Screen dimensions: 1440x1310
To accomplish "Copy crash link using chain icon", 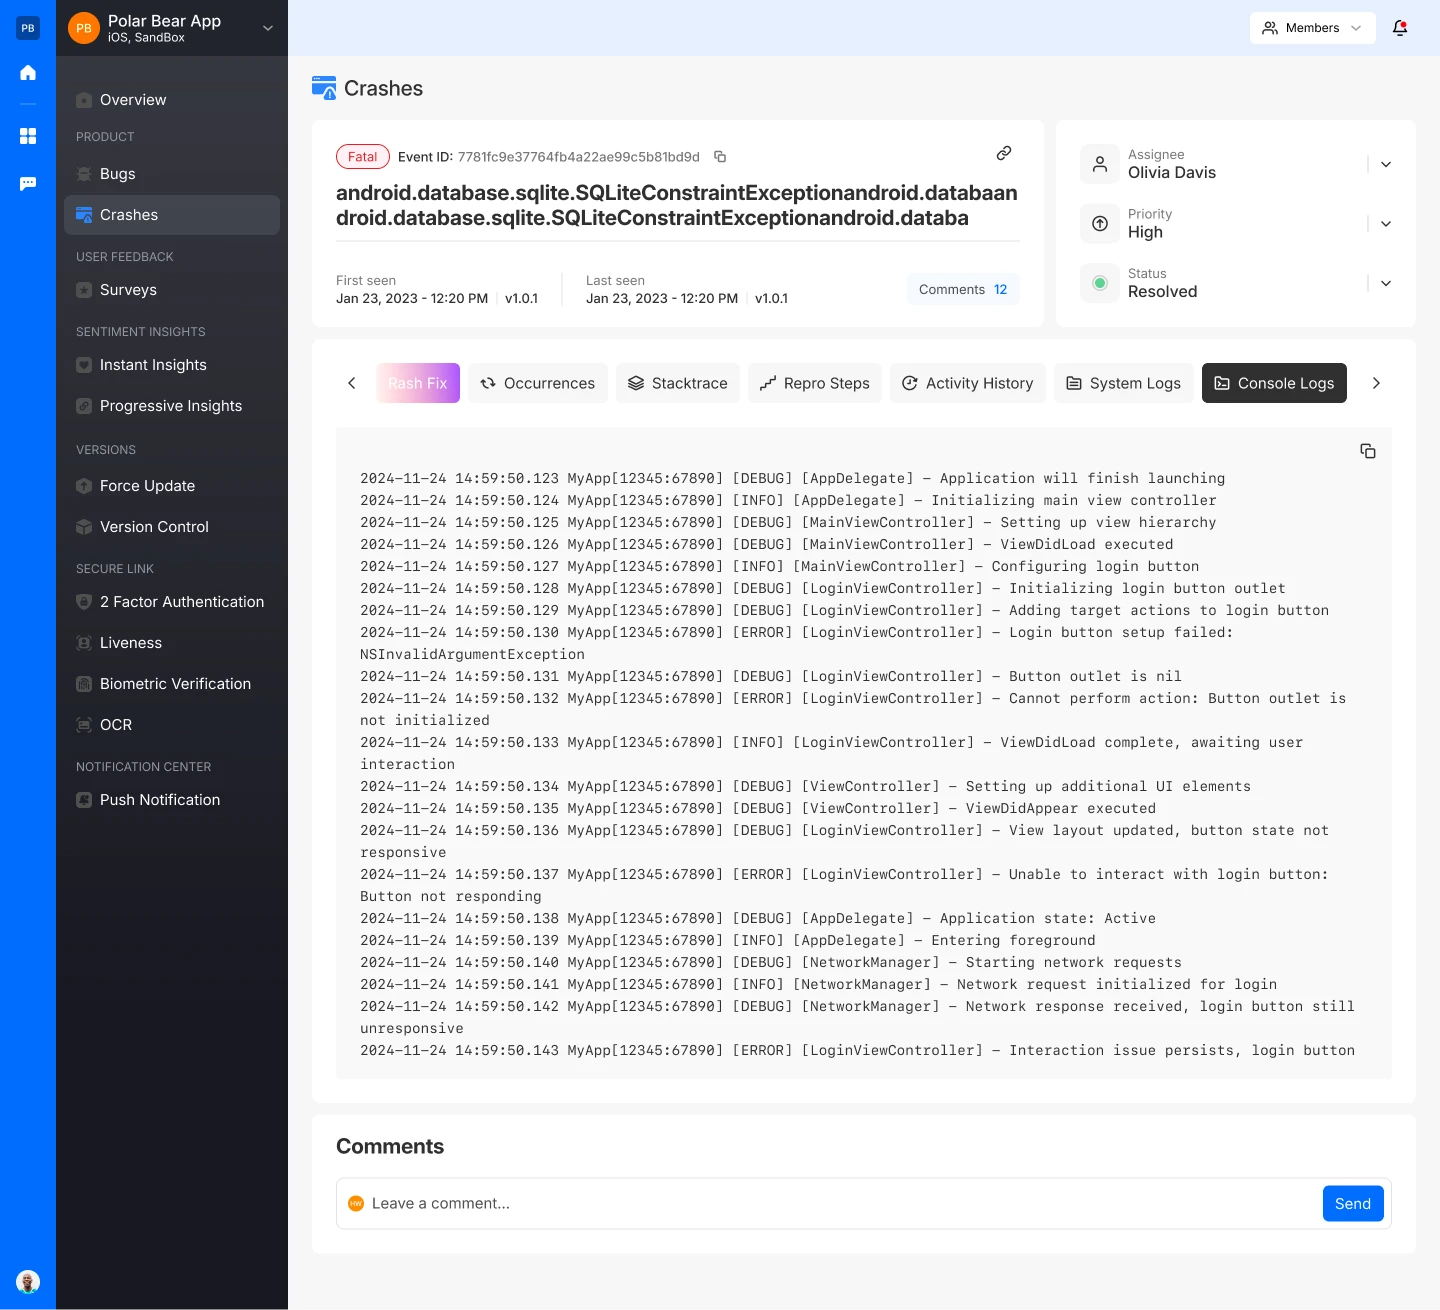I will 1004,153.
